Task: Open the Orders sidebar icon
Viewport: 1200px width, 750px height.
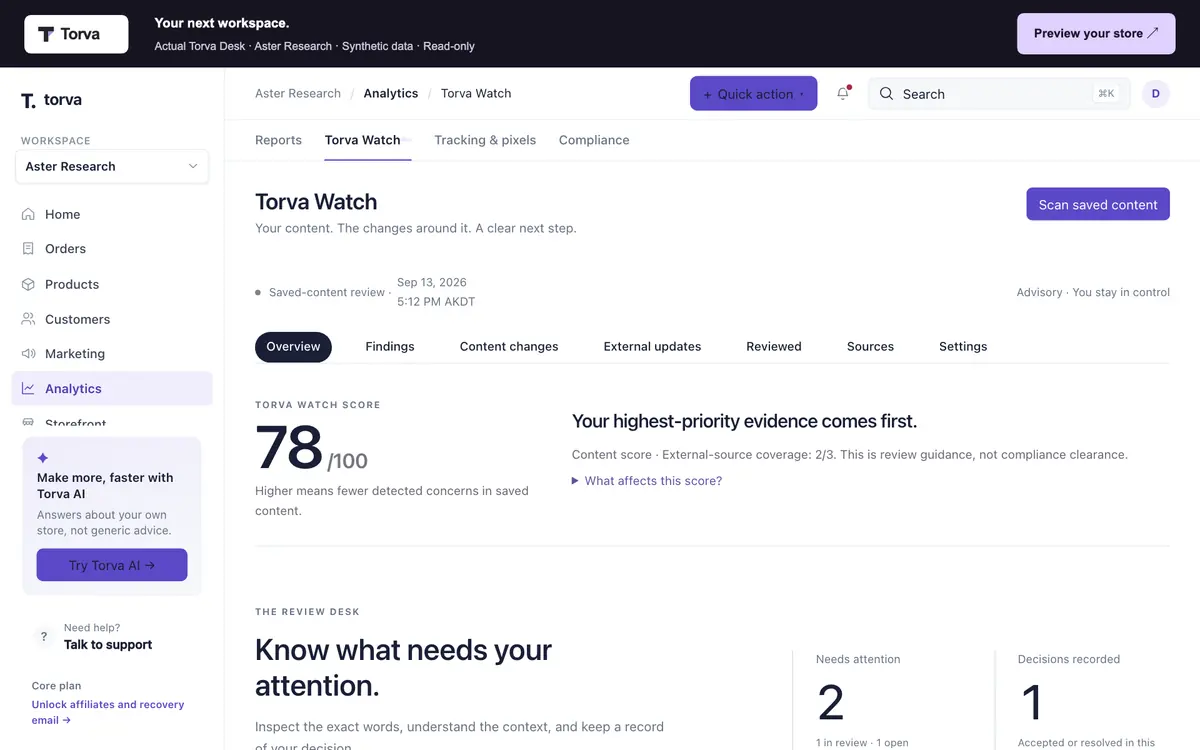Action: click(x=28, y=249)
